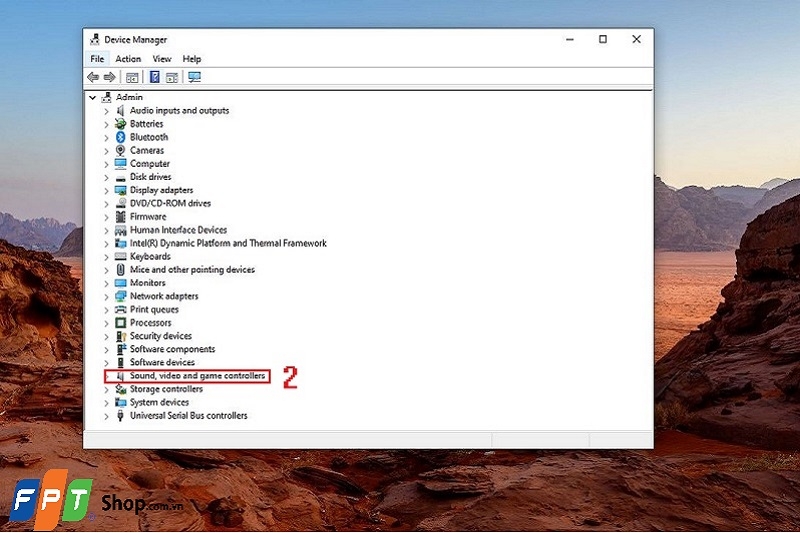
Task: Click the Display adapters icon
Action: pyautogui.click(x=120, y=190)
